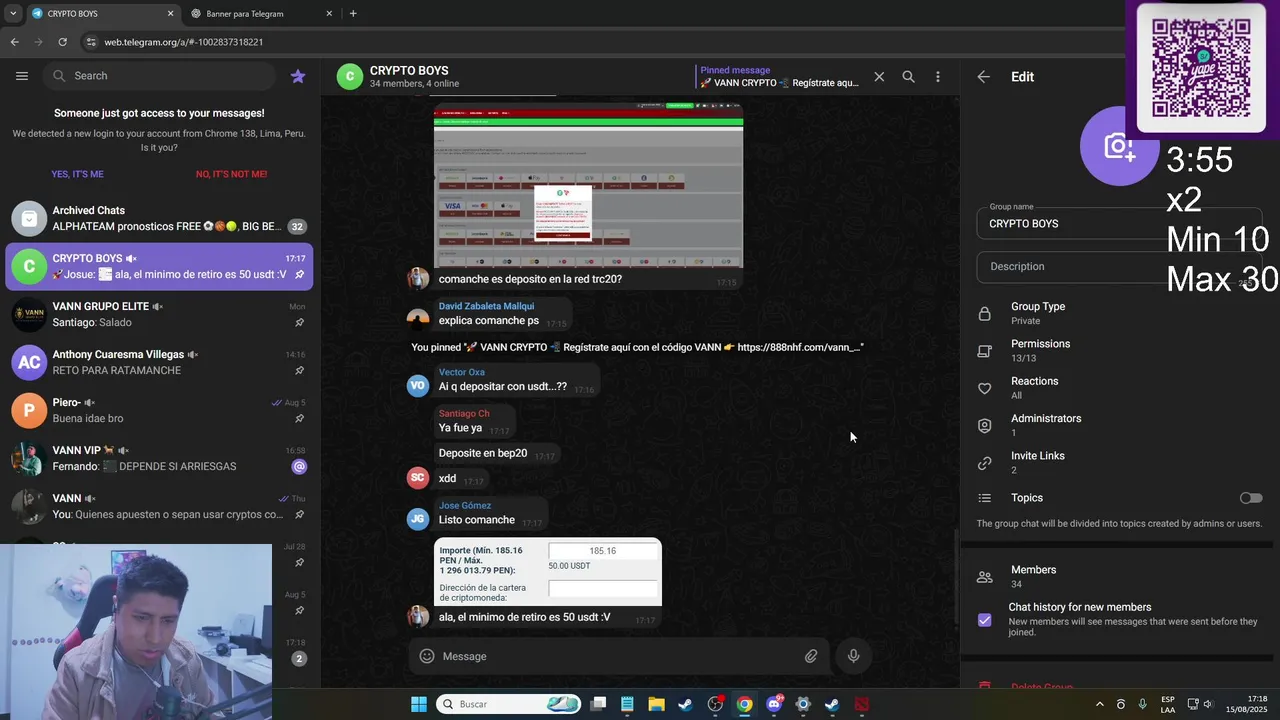The image size is (1280, 720).
Task: Open Anthony Cuaresma Villegas chat
Action: [x=160, y=363]
